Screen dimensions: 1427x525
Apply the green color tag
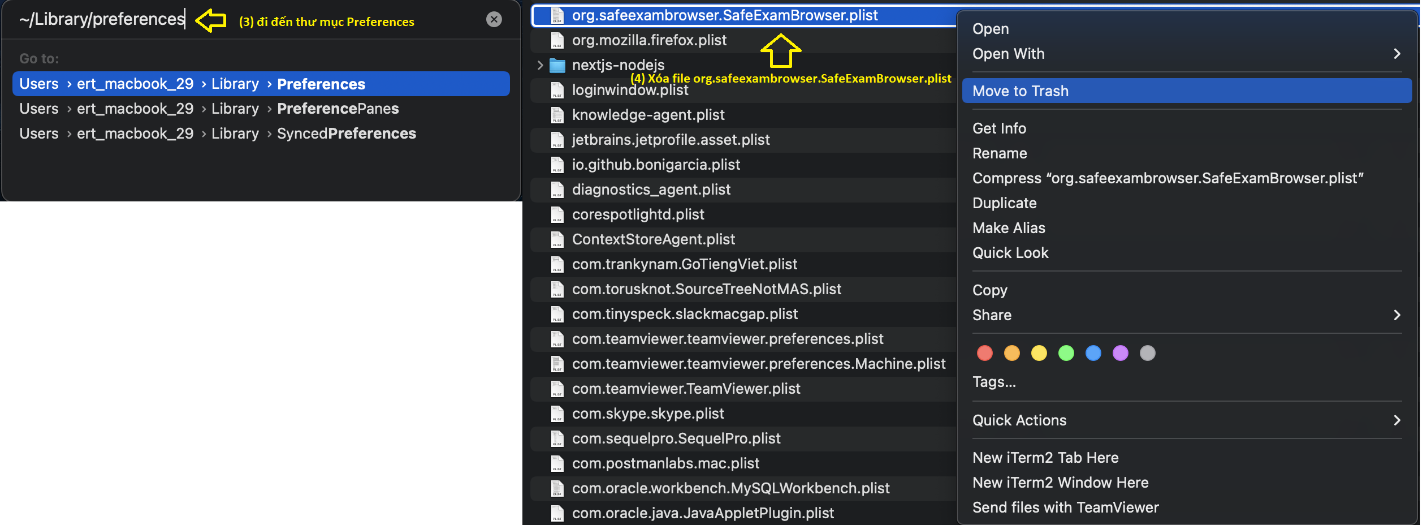(1066, 353)
